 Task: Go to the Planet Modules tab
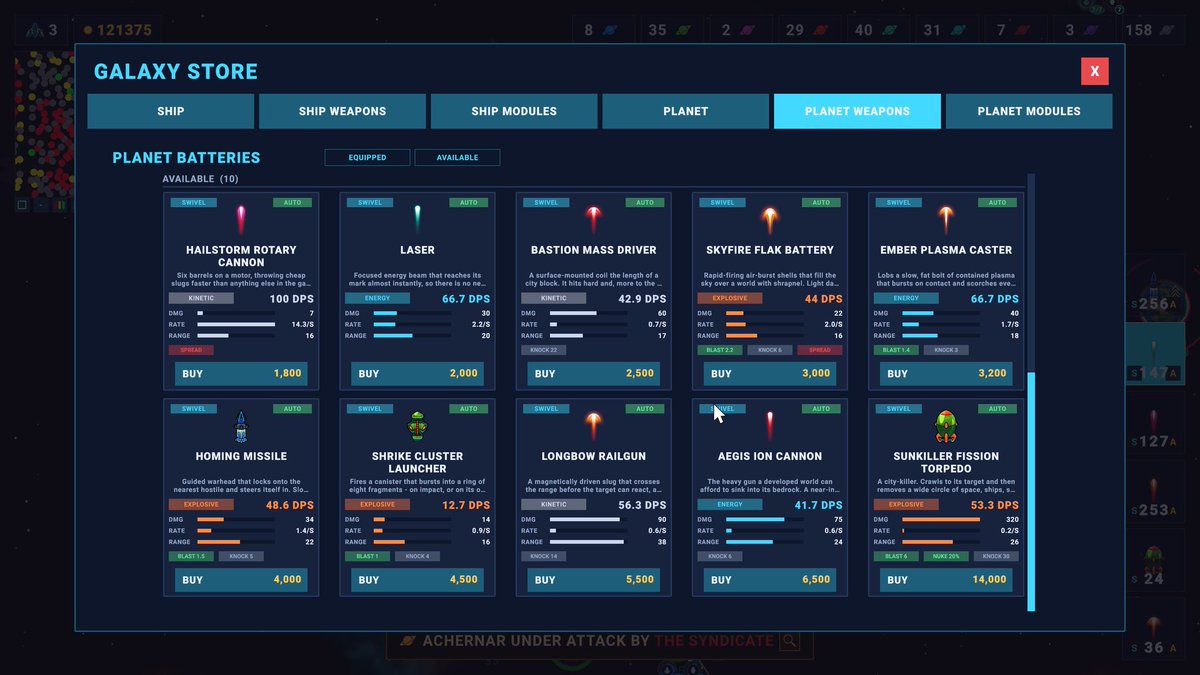[1029, 111]
